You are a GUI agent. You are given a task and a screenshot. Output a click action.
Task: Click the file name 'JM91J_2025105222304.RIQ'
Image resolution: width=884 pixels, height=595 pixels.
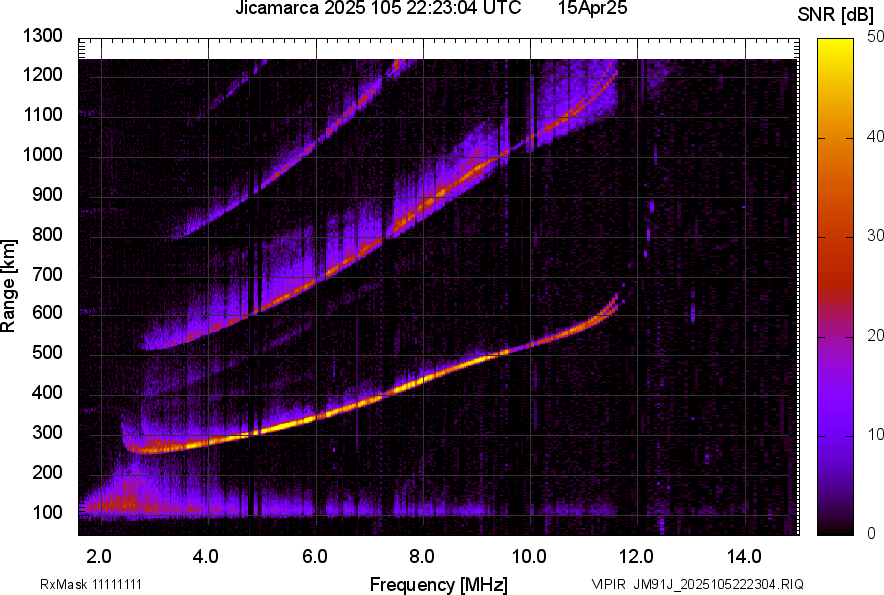coord(718,584)
